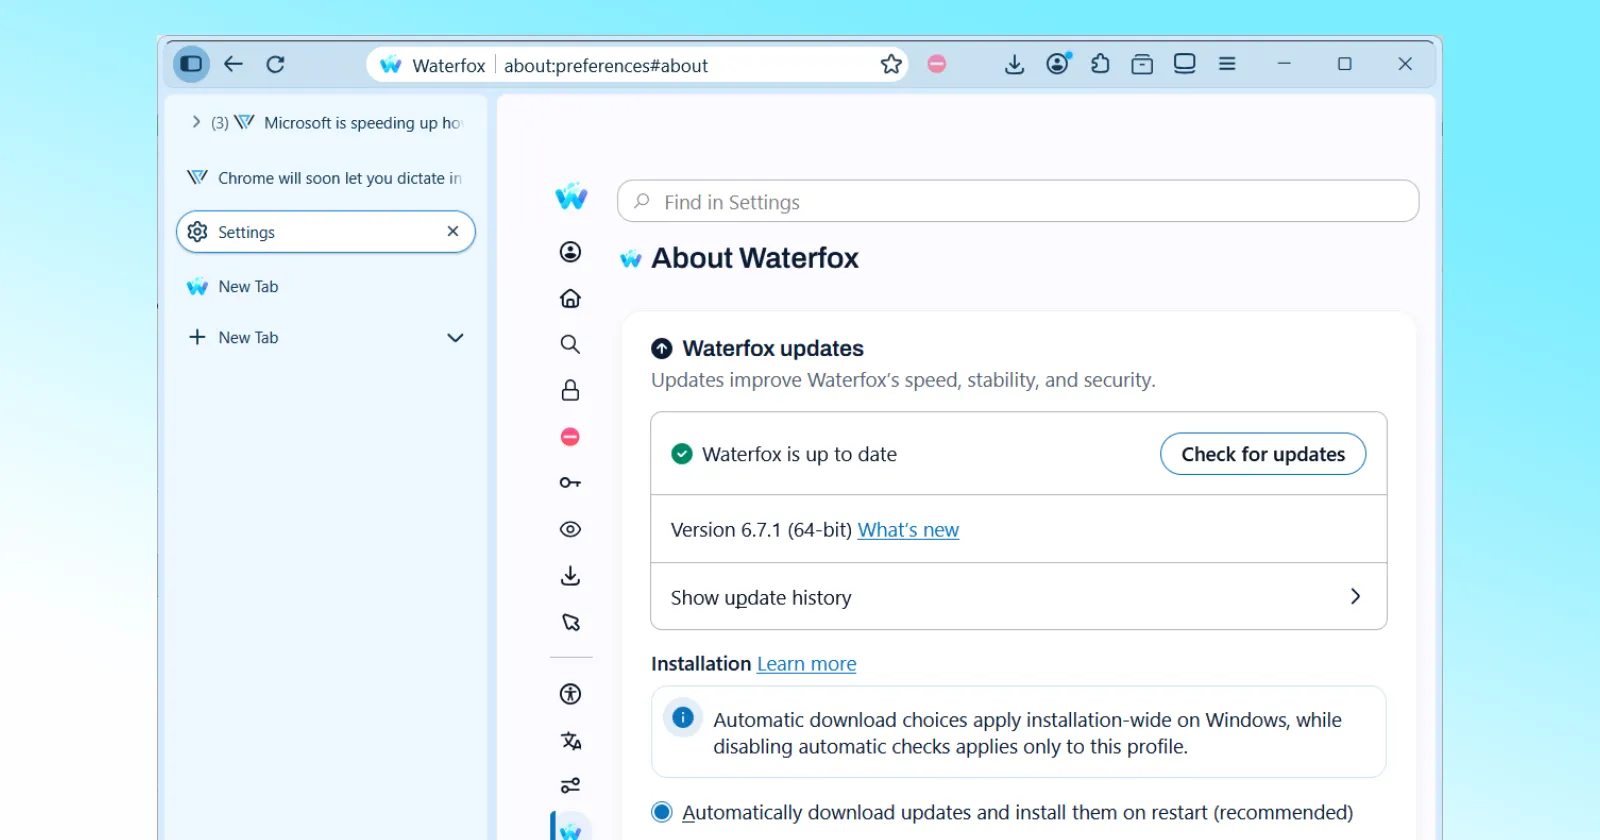Screen dimensions: 1600x840
Task: Open the account profile icon
Action: (1058, 64)
